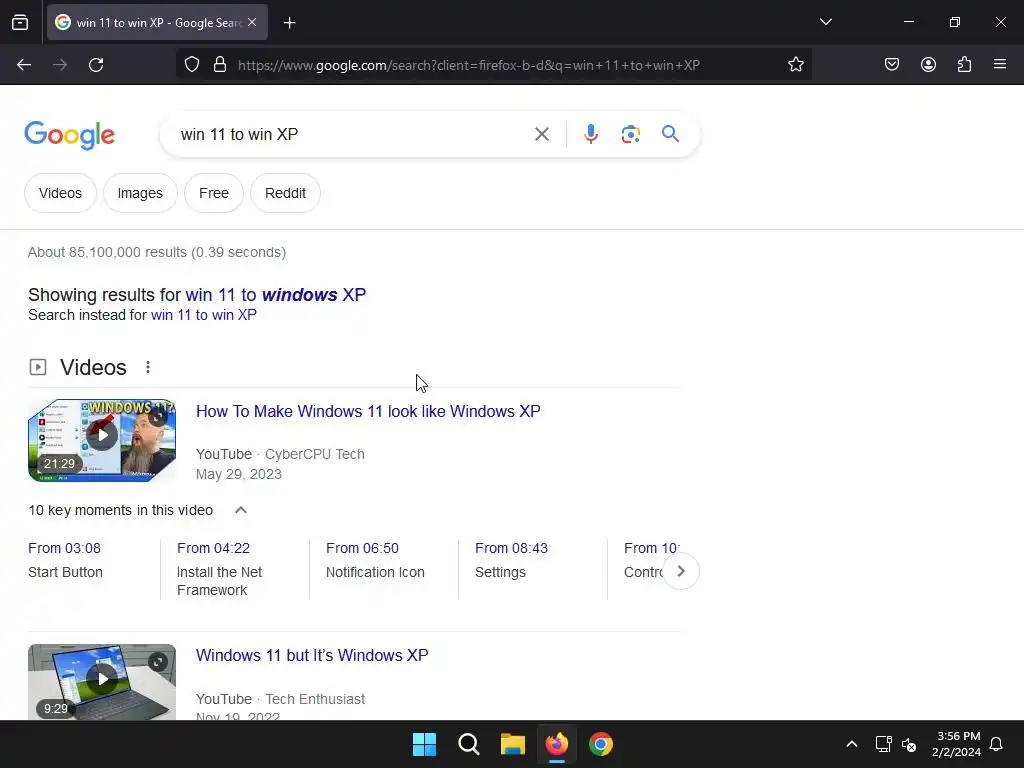Open the extensions panel
Viewport: 1024px width, 768px height.
[964, 65]
